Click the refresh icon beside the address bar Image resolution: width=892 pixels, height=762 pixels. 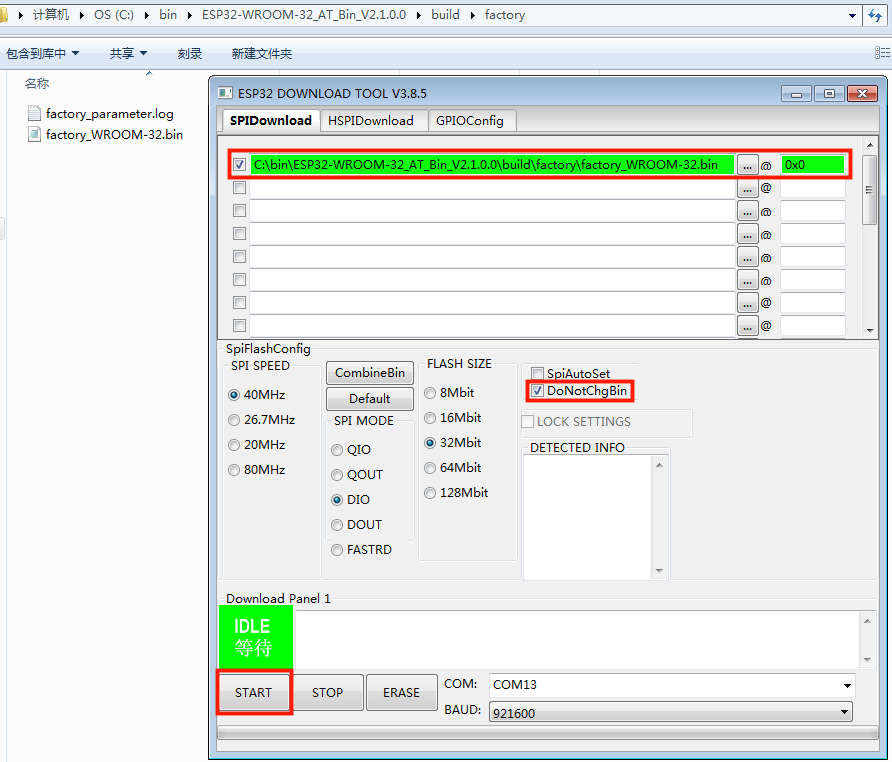coord(879,16)
